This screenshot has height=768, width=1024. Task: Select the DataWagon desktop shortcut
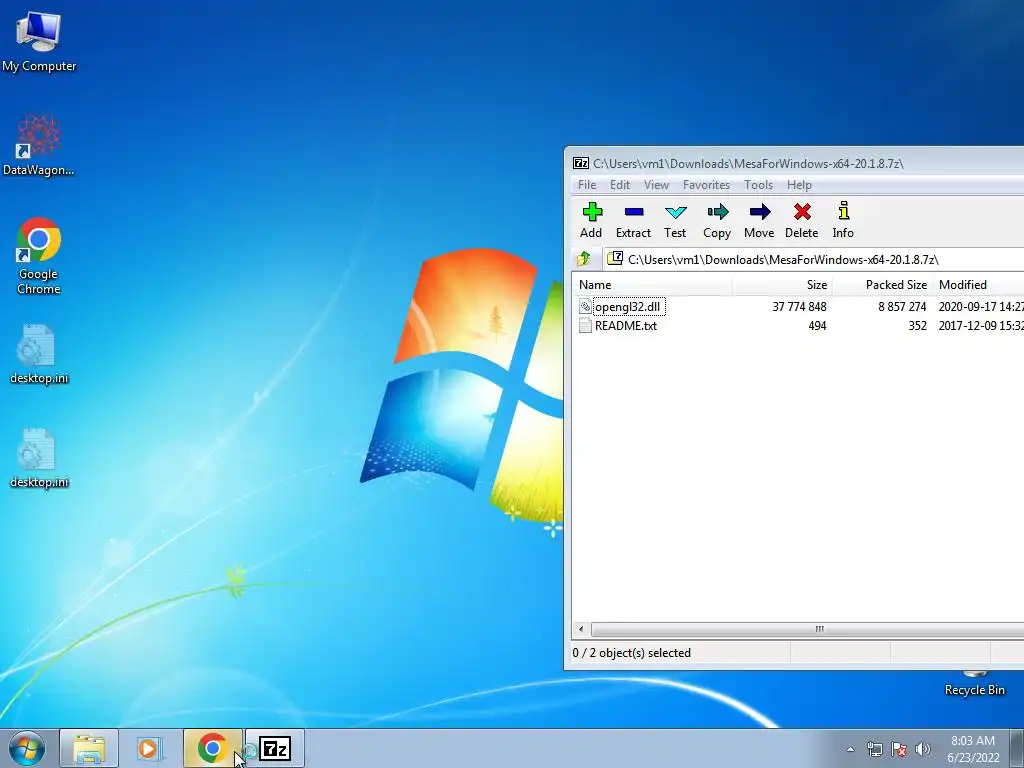pyautogui.click(x=39, y=145)
